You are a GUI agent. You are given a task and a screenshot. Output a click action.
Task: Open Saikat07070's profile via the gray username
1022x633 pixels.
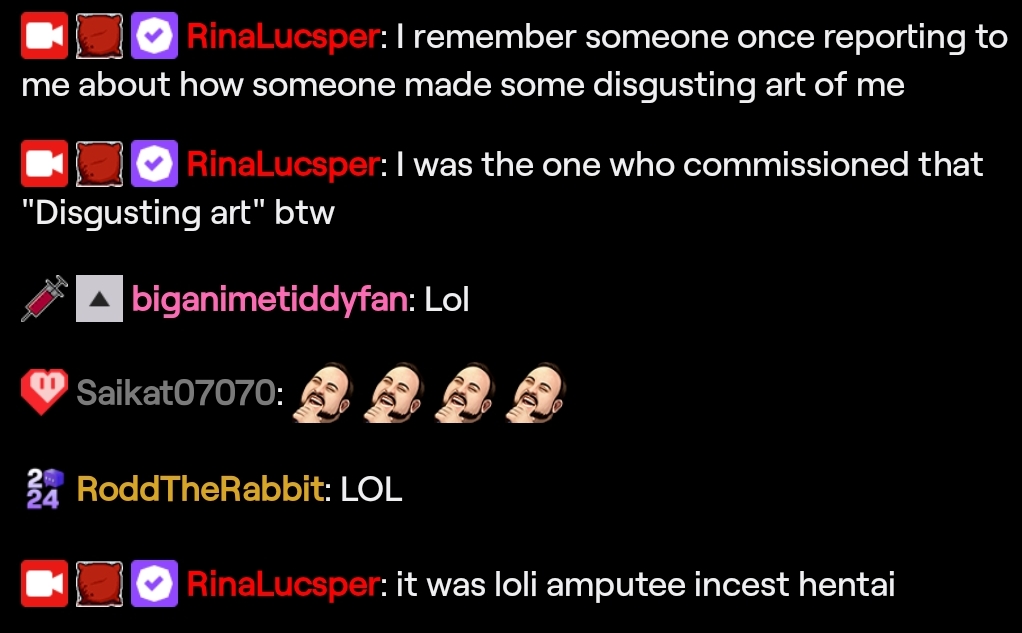click(x=176, y=392)
